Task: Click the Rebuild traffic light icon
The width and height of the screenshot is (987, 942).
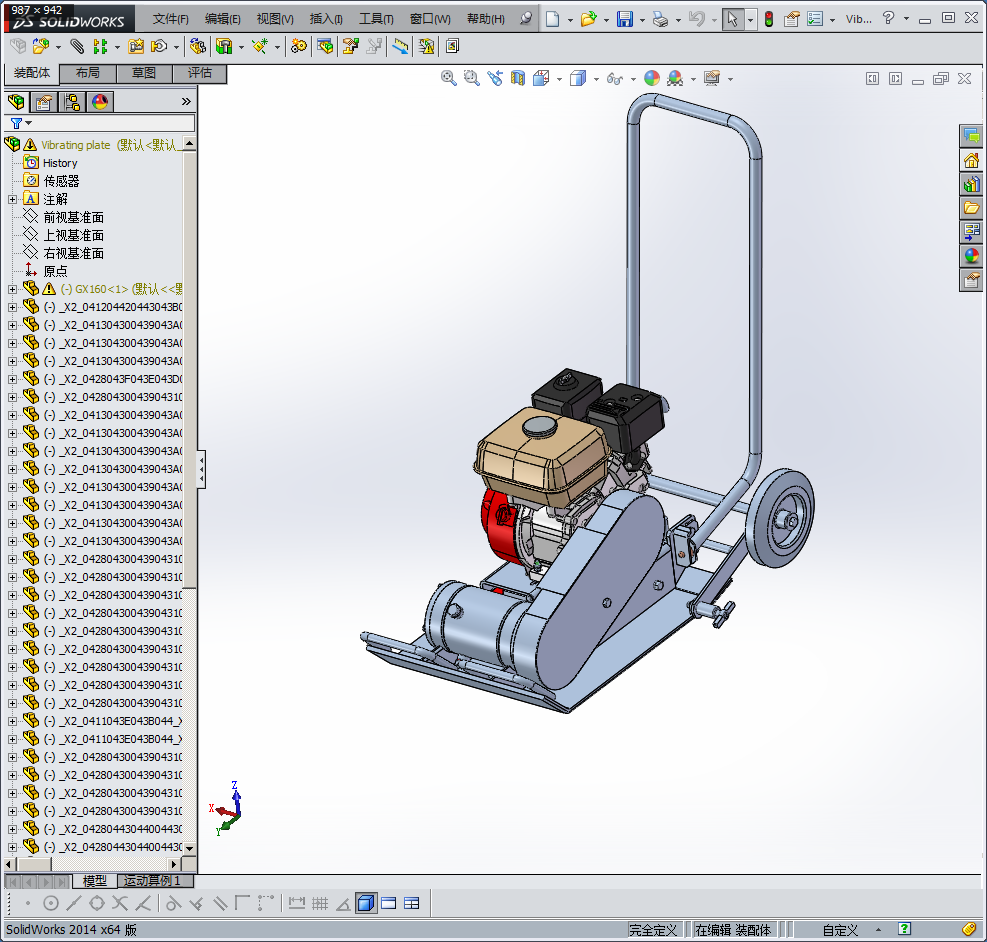Action: point(768,19)
